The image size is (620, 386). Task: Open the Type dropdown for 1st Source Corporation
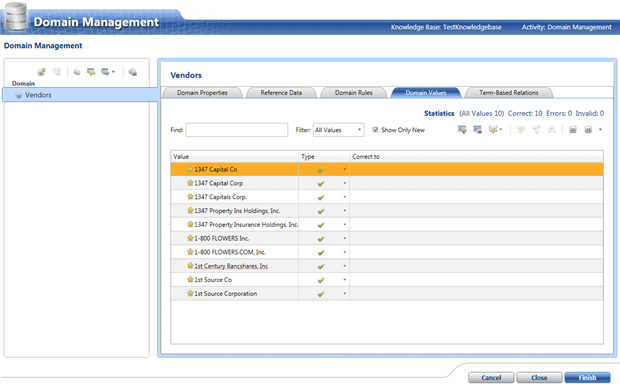click(x=344, y=294)
